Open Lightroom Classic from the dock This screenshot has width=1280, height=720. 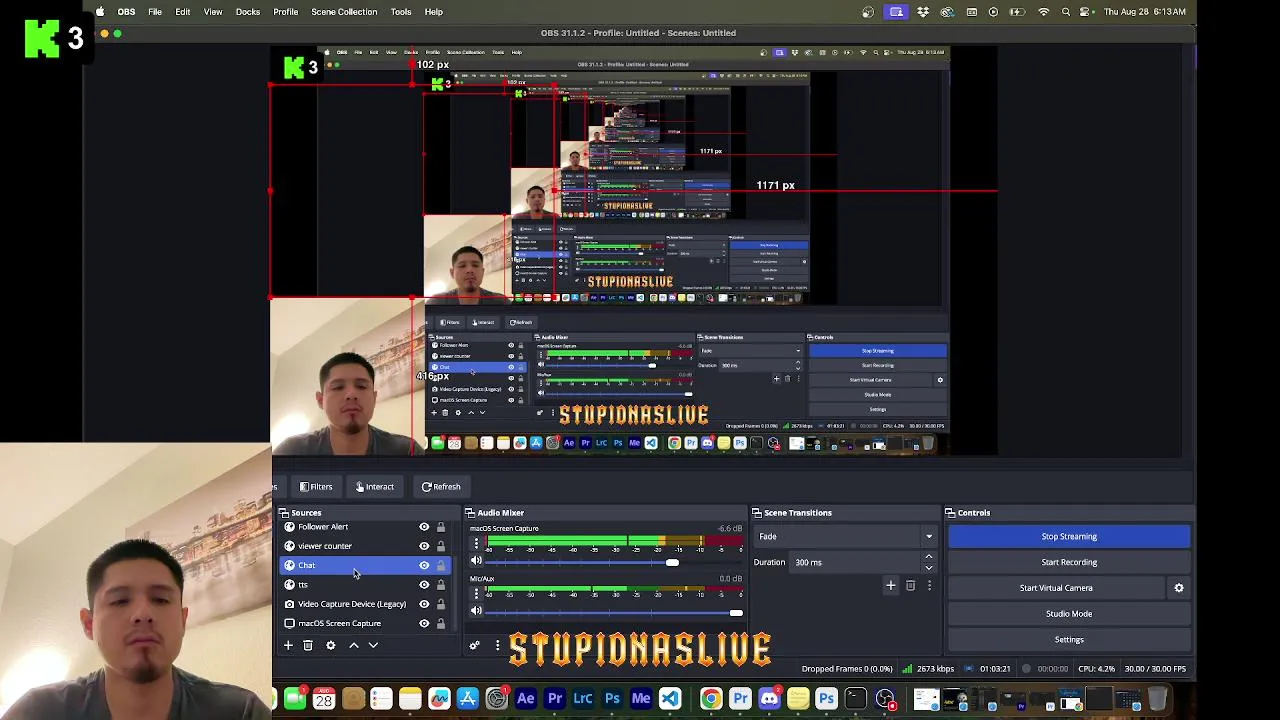(x=583, y=699)
